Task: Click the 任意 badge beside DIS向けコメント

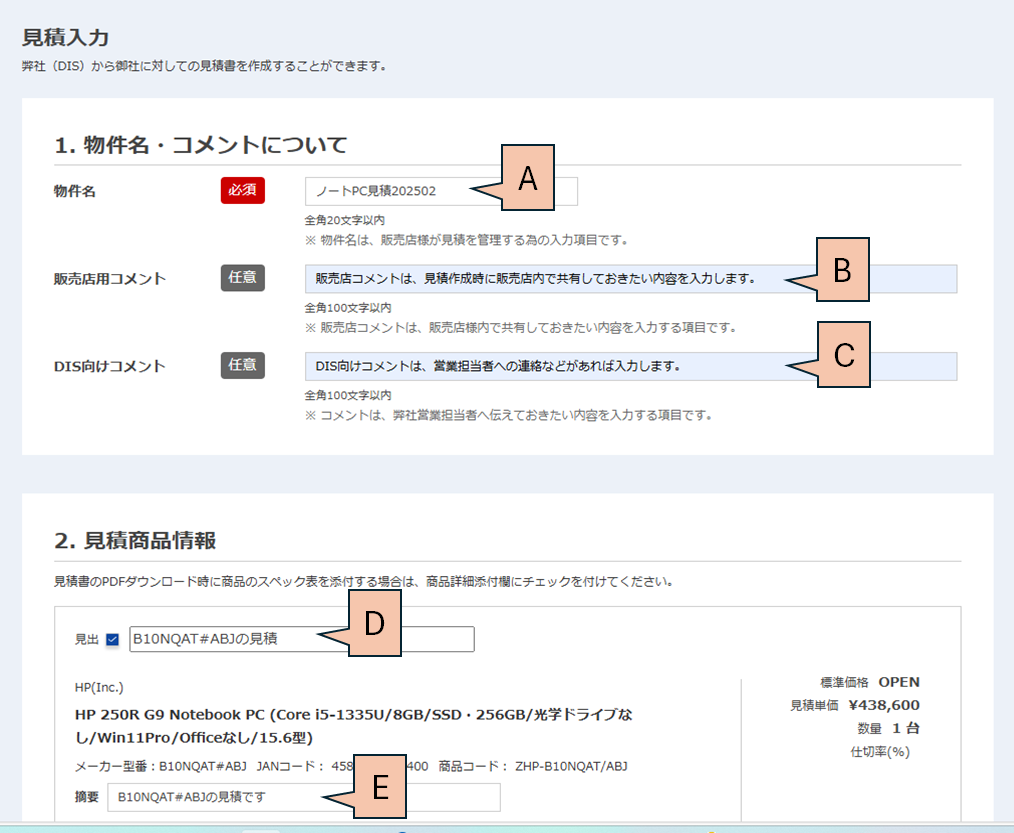Action: [x=242, y=365]
